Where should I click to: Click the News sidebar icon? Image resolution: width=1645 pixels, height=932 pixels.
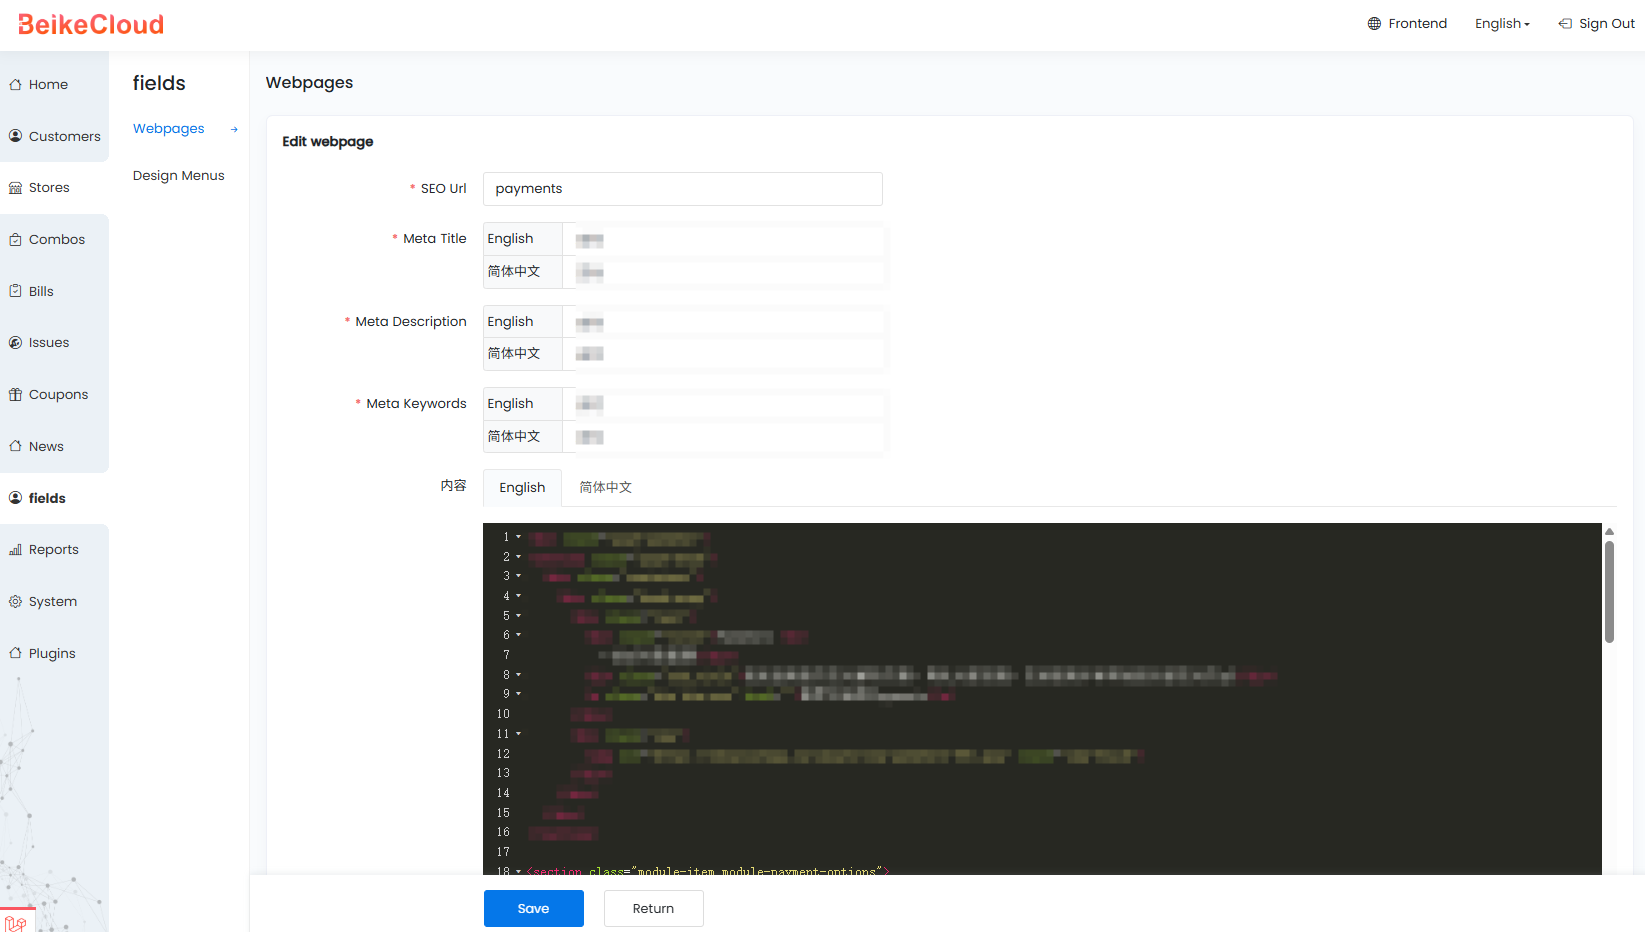[x=15, y=446]
